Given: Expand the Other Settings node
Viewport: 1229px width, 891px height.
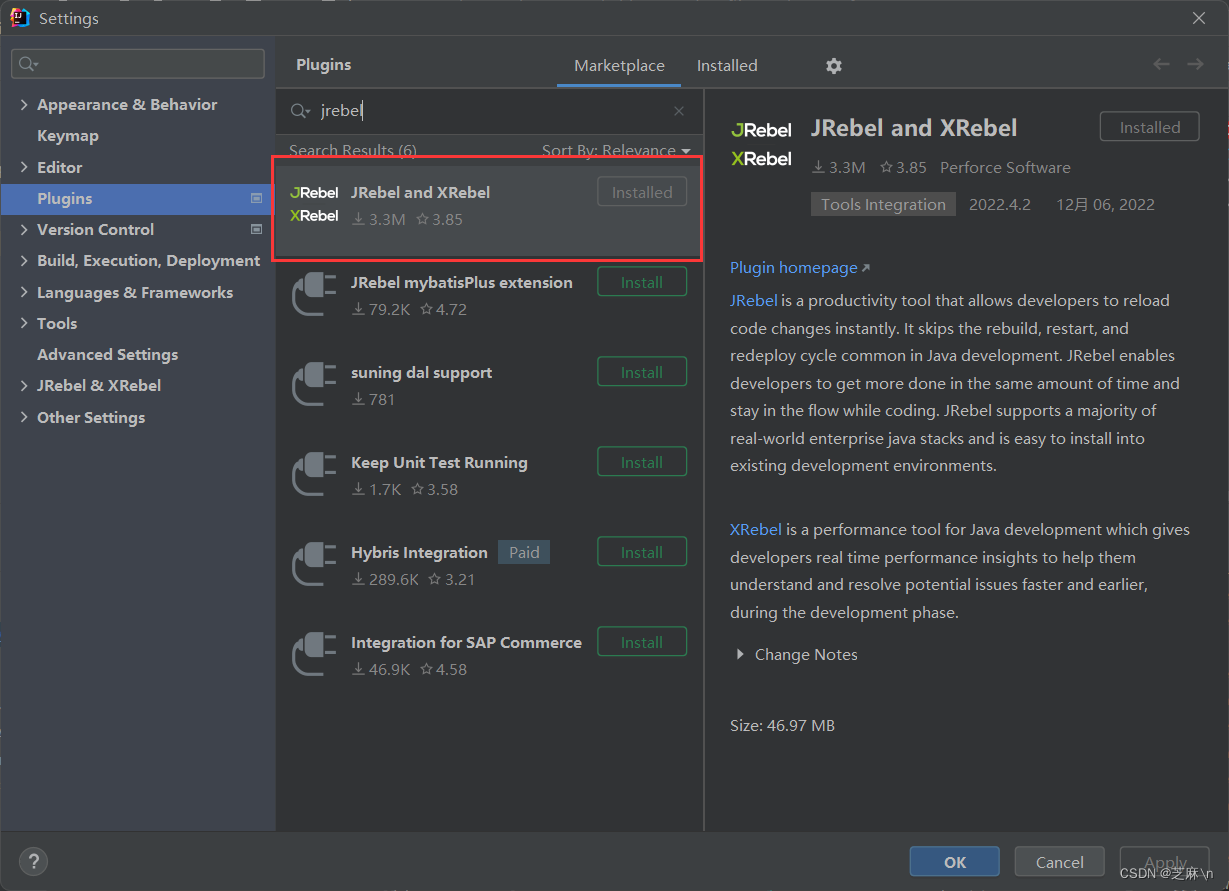Looking at the screenshot, I should pos(24,417).
